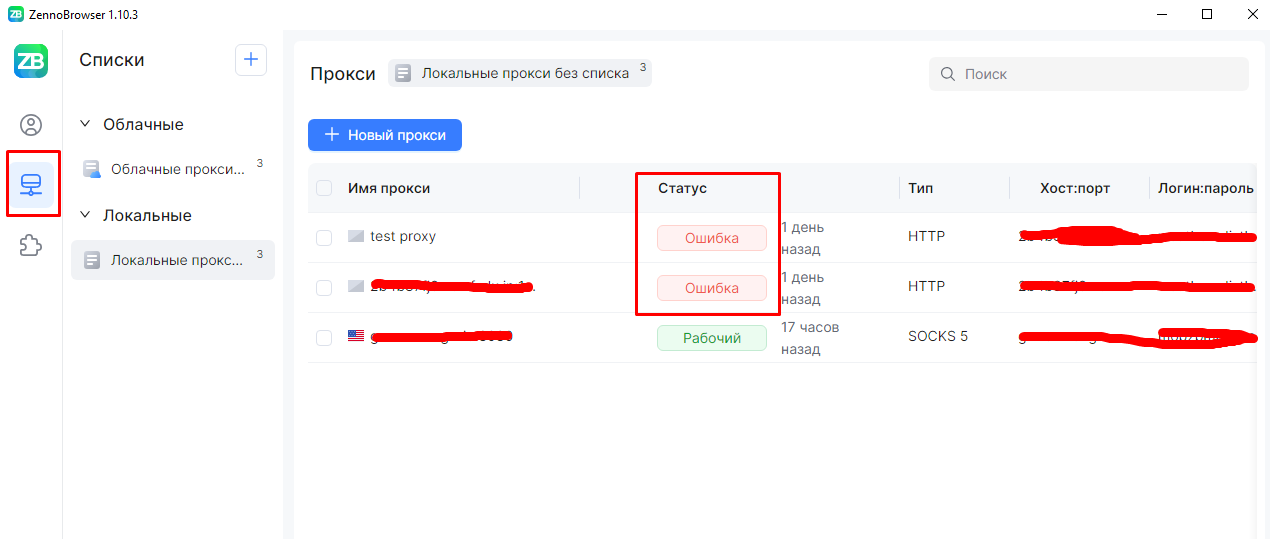Click the list icon in proxy header chip
Screen dimensions: 1270x539
click(403, 73)
